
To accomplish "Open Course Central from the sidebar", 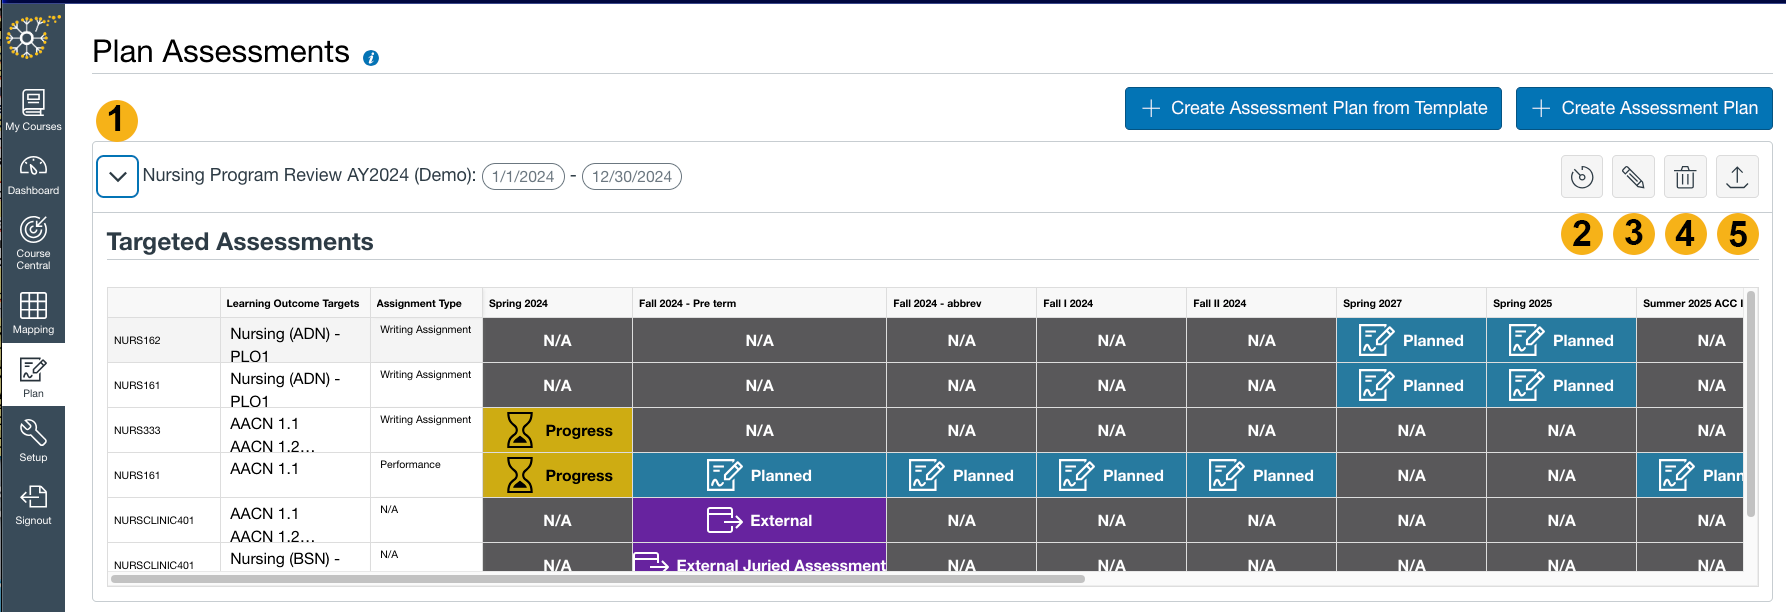I will coord(33,242).
